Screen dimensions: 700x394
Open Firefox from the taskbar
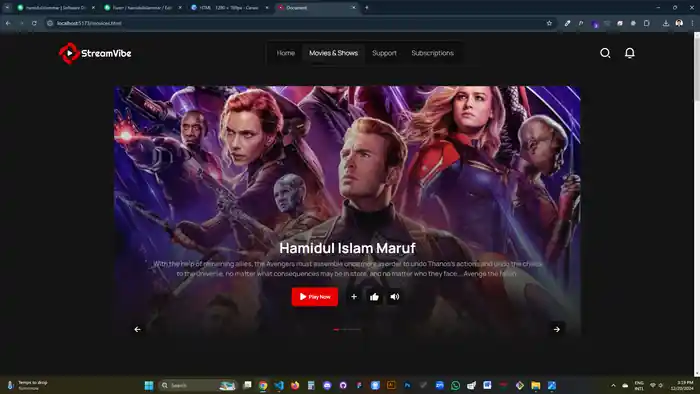point(295,386)
